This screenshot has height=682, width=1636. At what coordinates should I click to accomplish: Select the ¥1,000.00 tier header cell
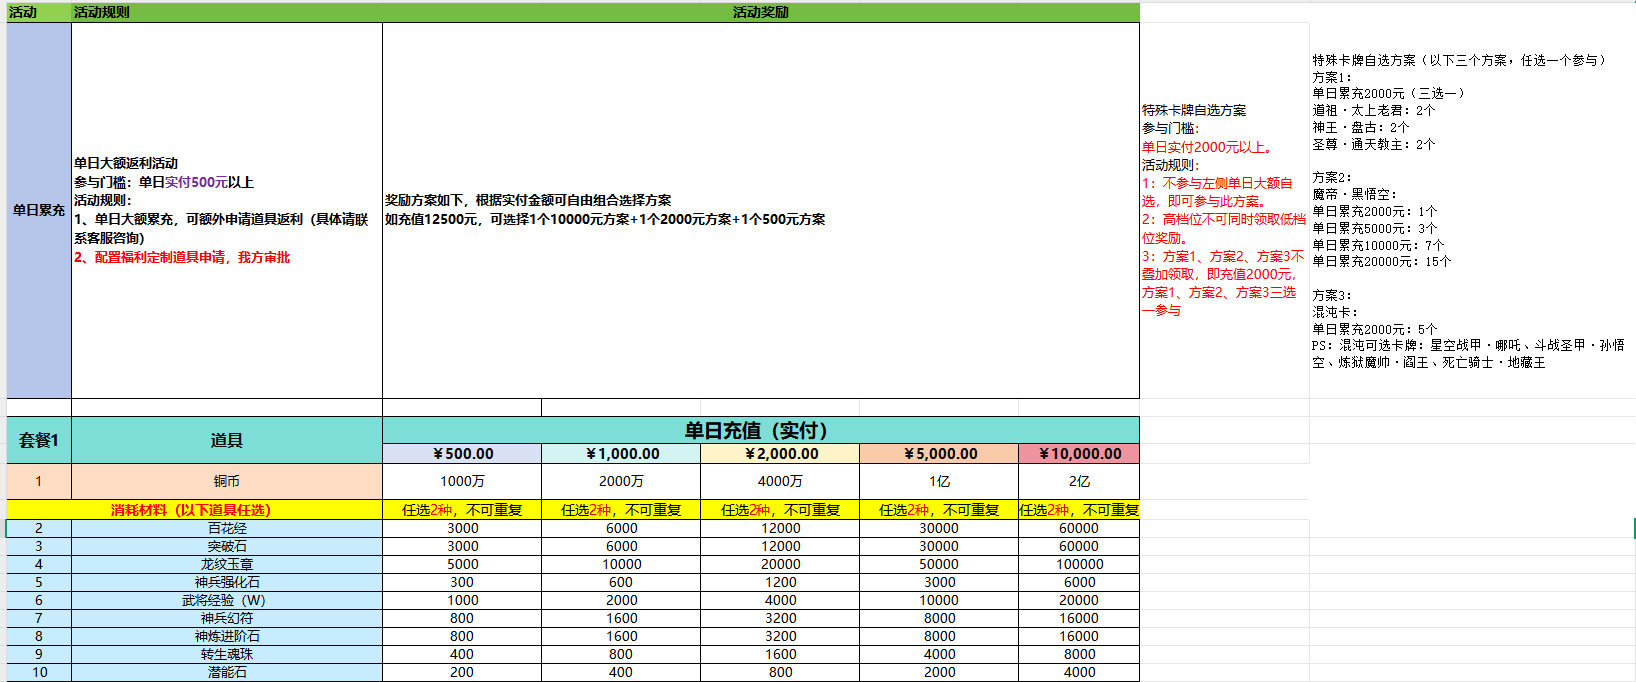click(621, 454)
